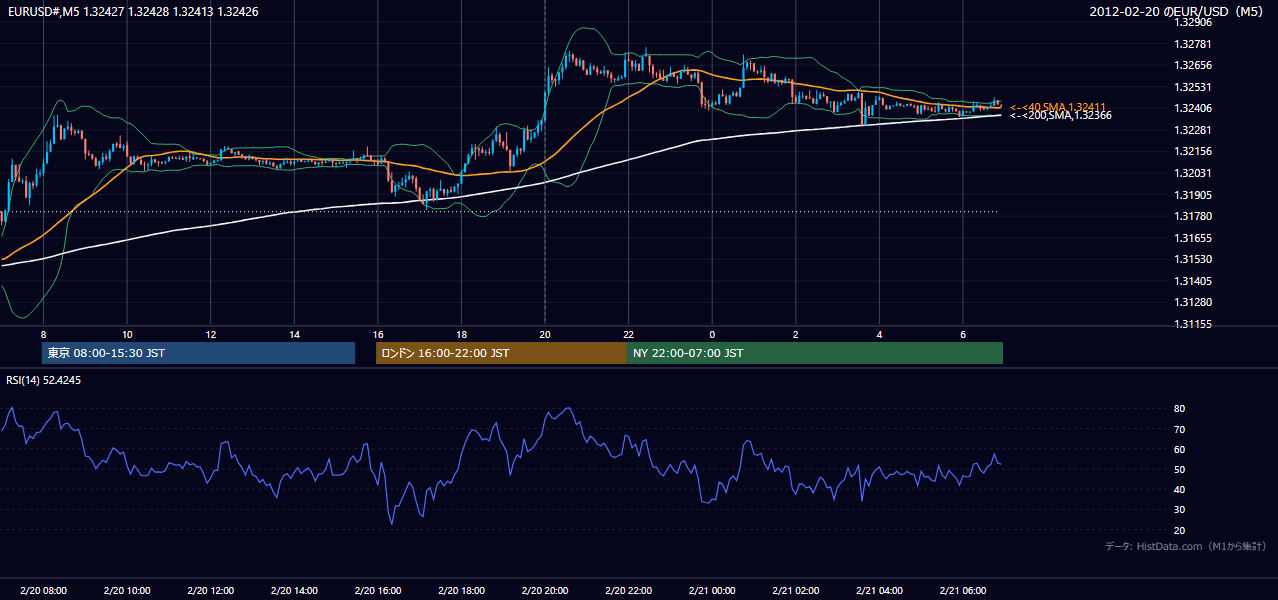Viewport: 1278px width, 600px height.
Task: Click the 1.31155 price axis label
Action: tap(1193, 324)
